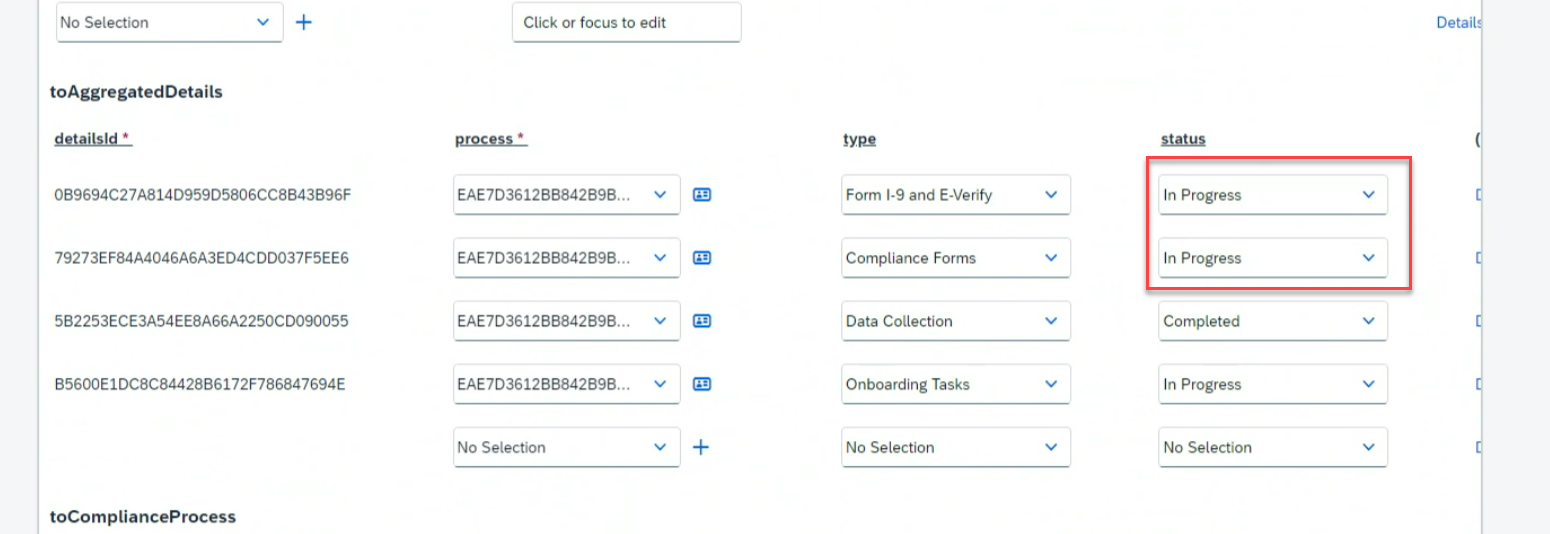Open card icon for Compliance Forms row process

[702, 258]
